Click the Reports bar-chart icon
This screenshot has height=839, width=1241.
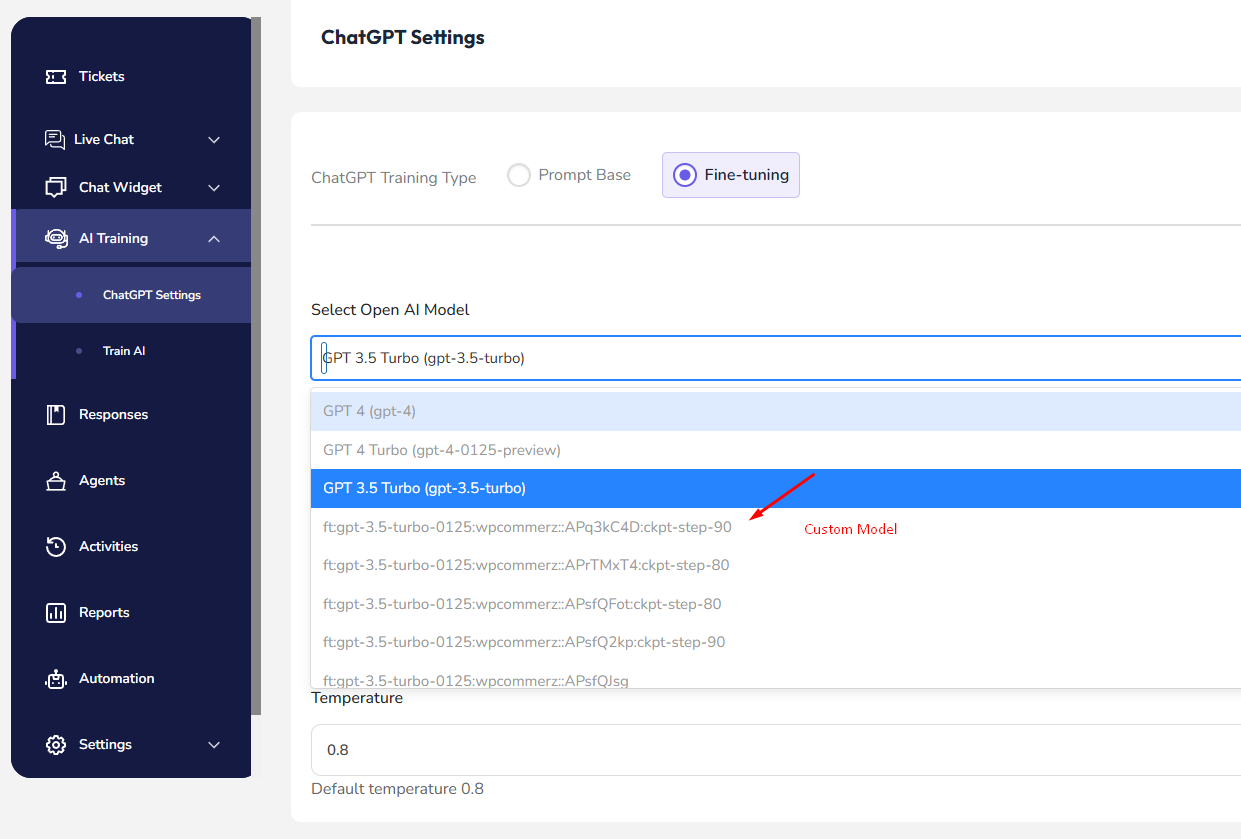[56, 613]
